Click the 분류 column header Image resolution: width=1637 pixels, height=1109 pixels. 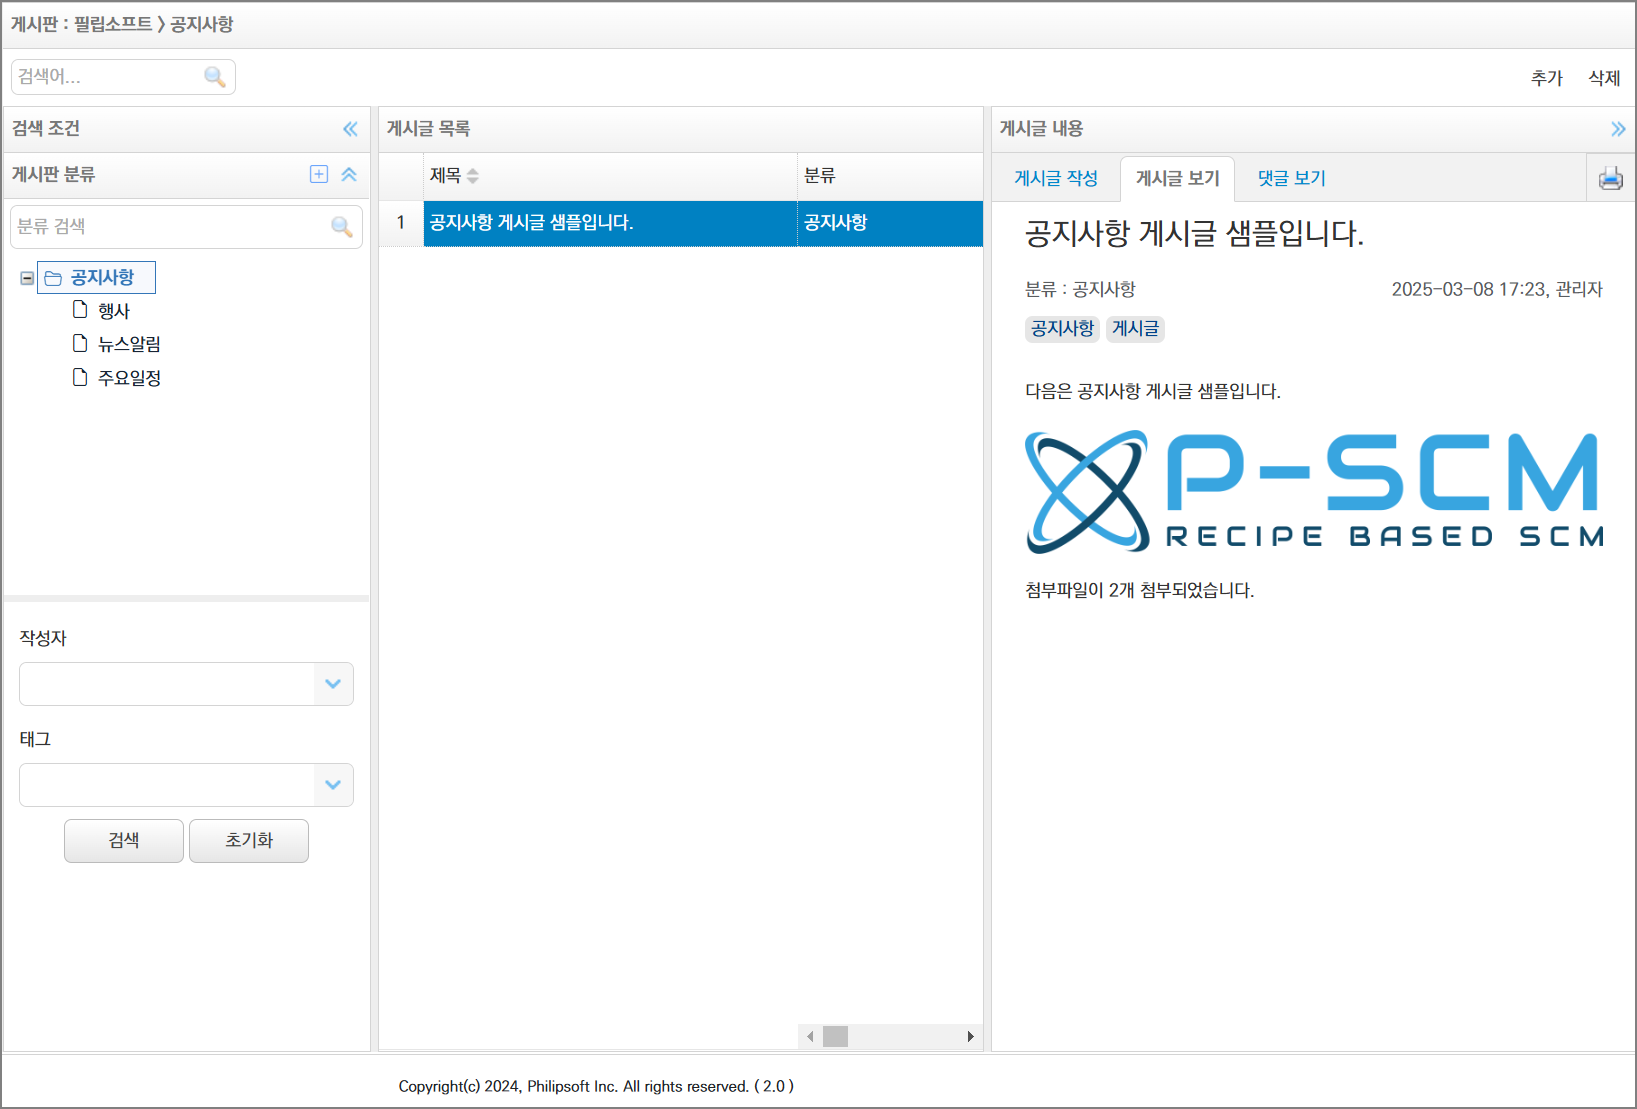point(890,176)
